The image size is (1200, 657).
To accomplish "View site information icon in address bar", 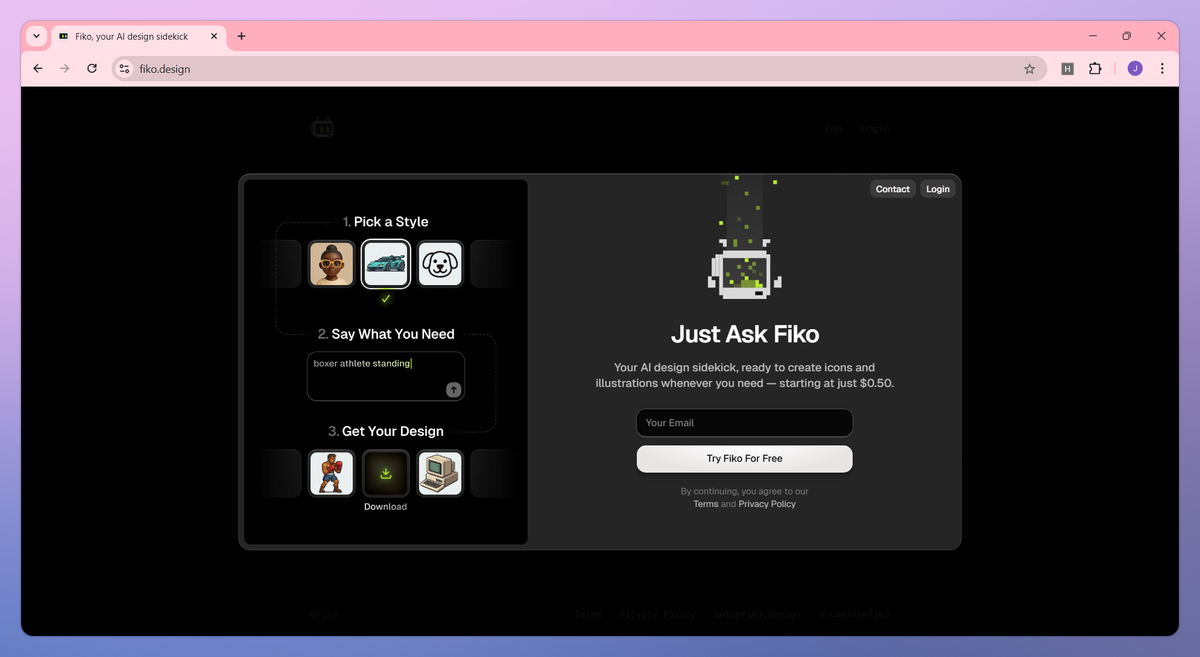I will coord(124,69).
